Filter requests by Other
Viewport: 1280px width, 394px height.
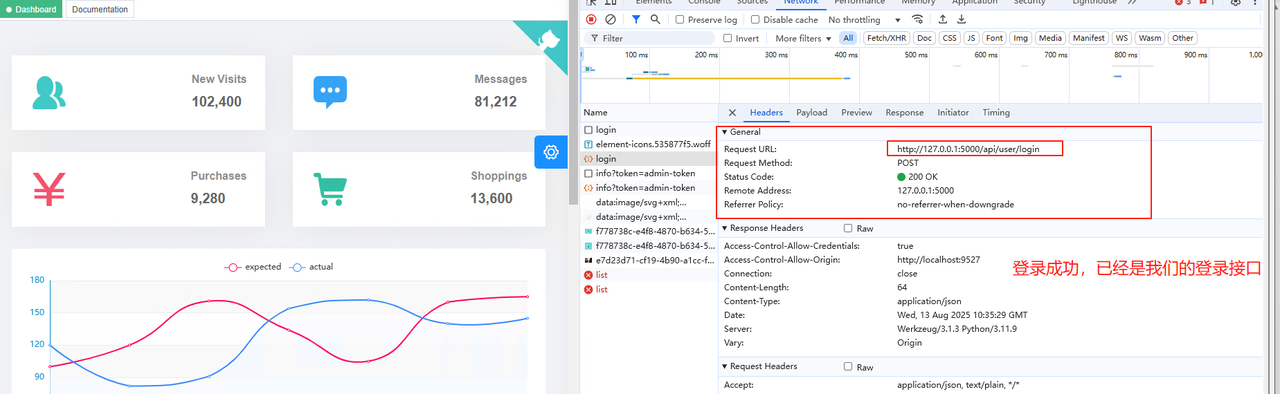(x=1183, y=38)
